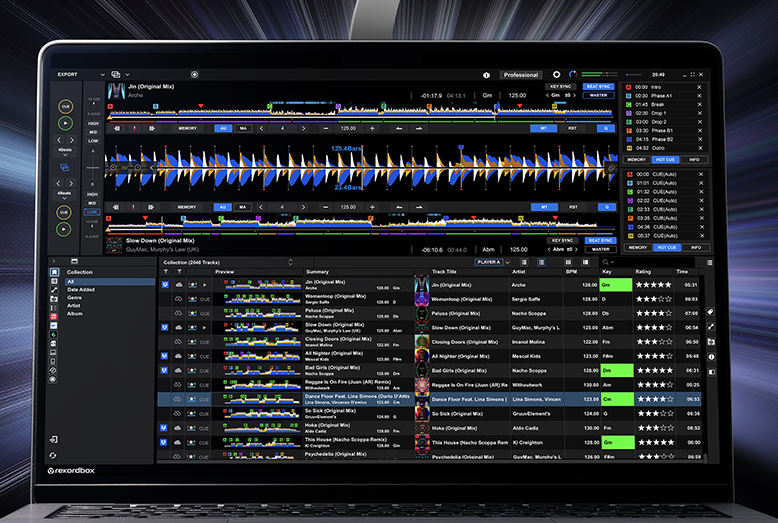
Task: Toggle KEY SYNC on deck B
Action: click(x=562, y=240)
